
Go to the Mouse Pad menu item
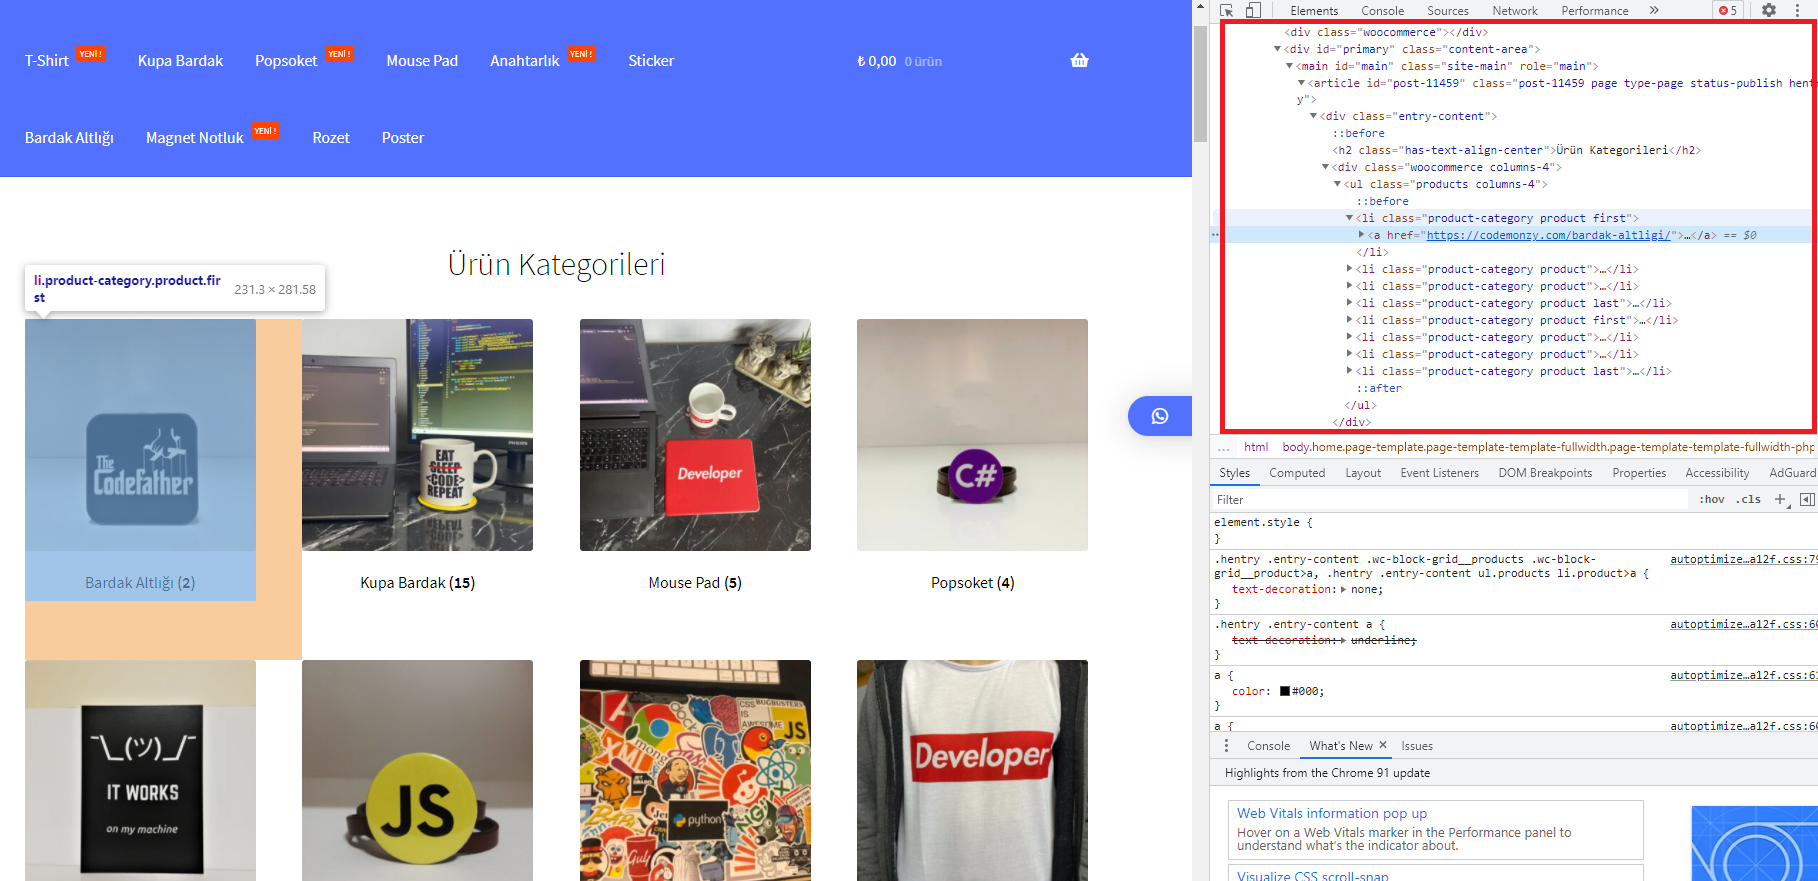422,61
